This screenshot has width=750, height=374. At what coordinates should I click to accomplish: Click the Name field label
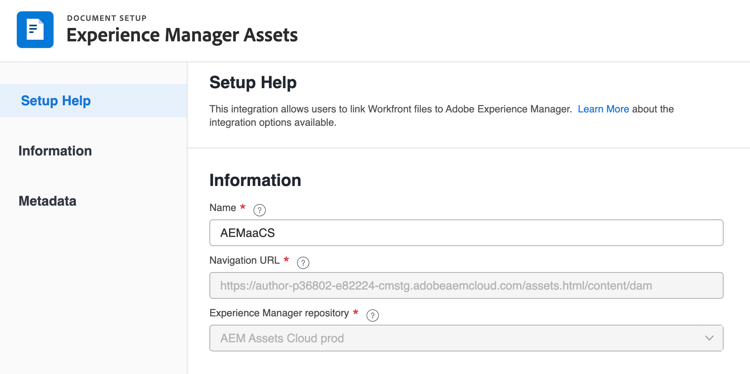click(223, 208)
